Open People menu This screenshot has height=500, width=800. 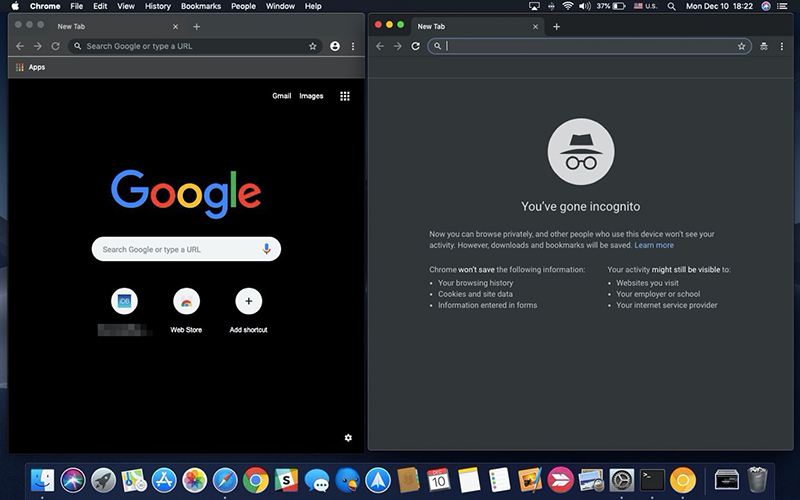pyautogui.click(x=243, y=6)
